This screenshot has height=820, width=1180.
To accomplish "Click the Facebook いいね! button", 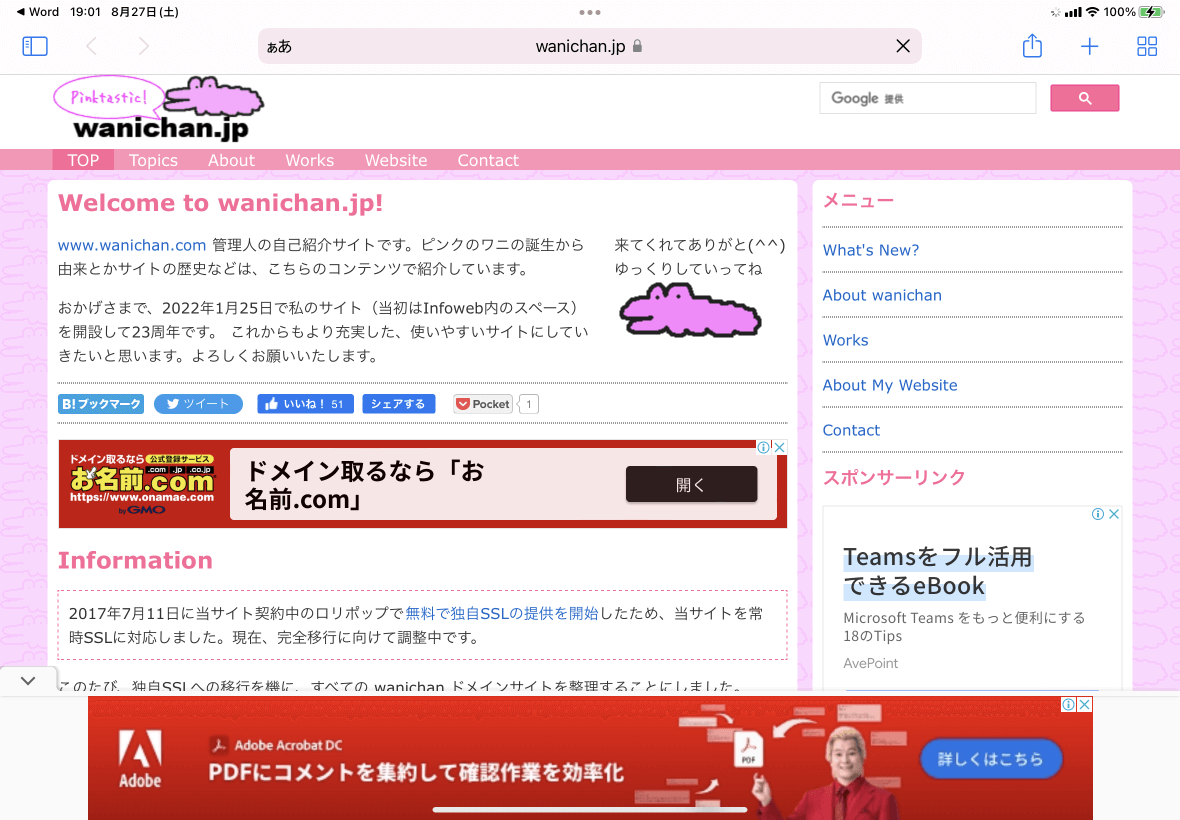I will click(x=306, y=404).
